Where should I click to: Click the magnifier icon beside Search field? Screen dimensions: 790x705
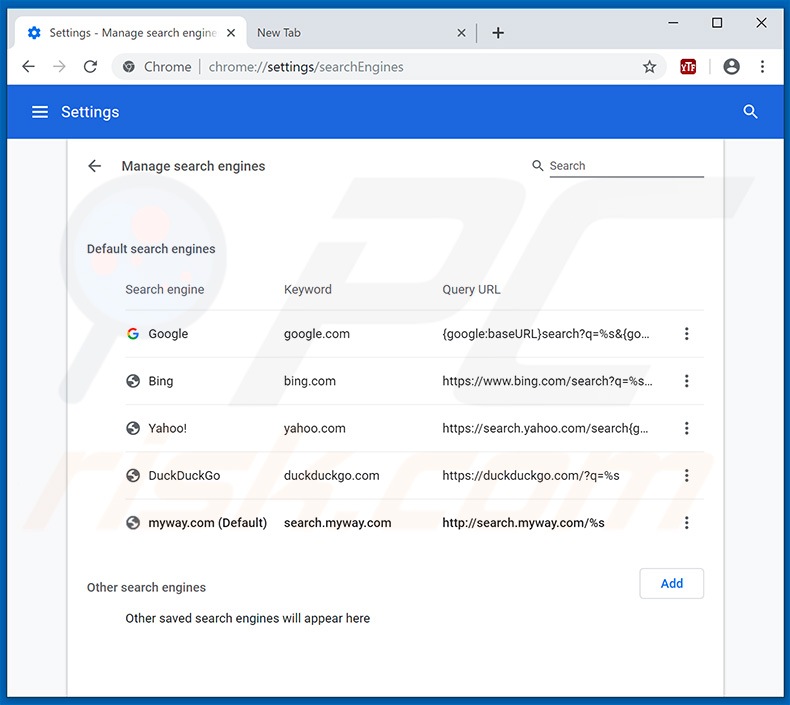click(538, 166)
